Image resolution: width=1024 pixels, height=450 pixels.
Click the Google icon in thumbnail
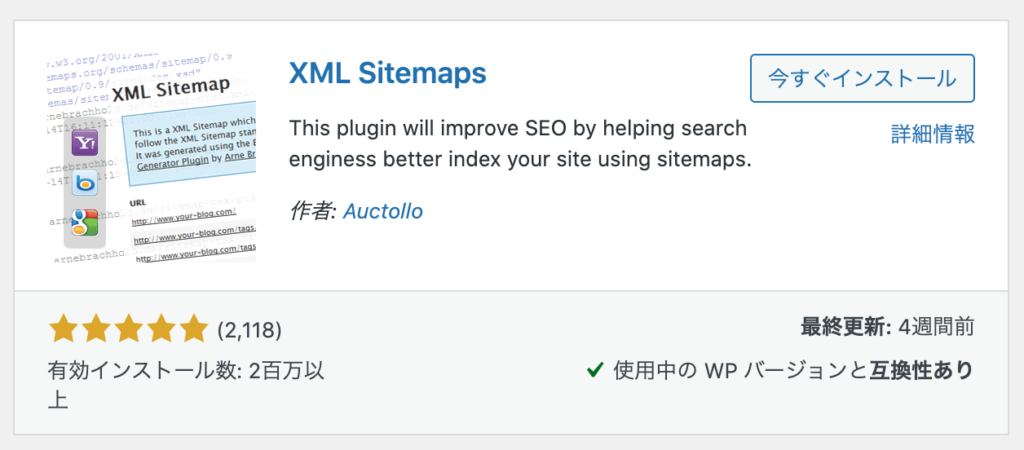click(x=84, y=223)
